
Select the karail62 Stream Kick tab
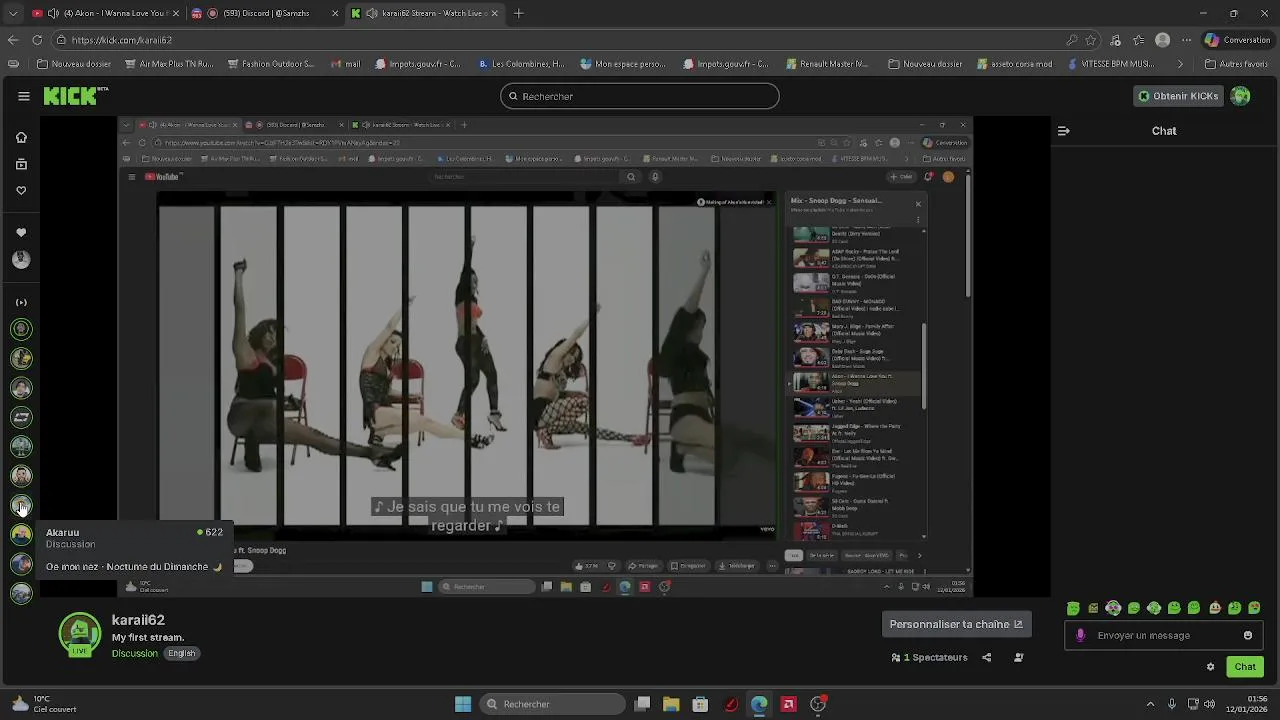(425, 13)
